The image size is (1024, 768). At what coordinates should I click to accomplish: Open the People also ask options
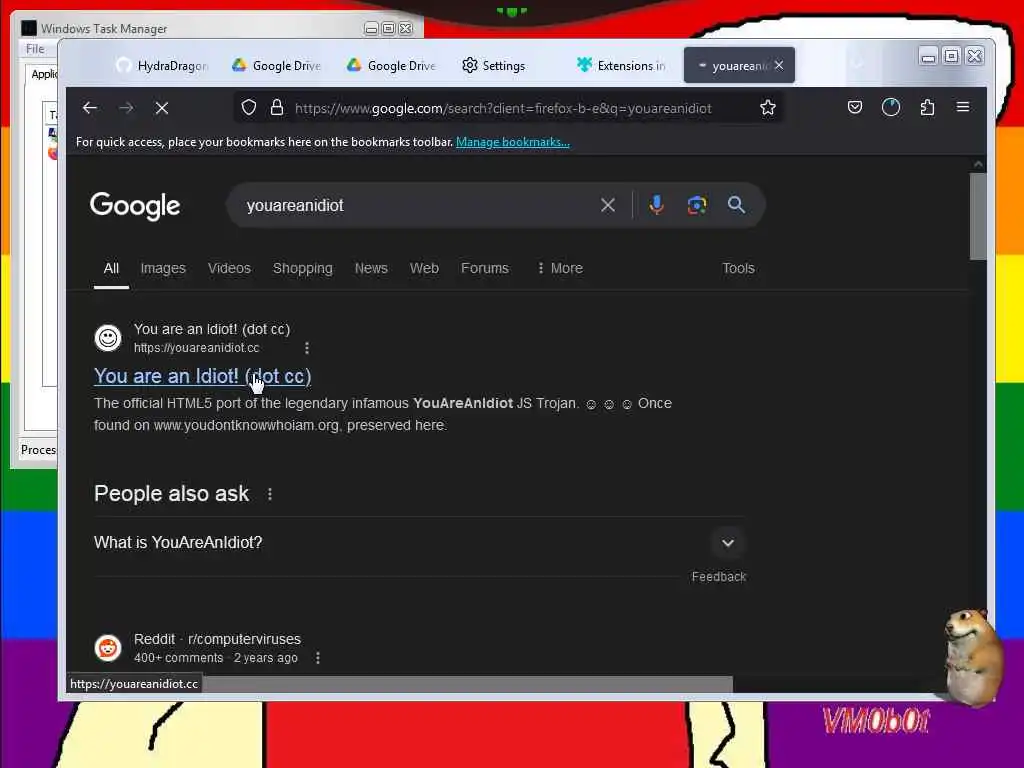point(270,494)
